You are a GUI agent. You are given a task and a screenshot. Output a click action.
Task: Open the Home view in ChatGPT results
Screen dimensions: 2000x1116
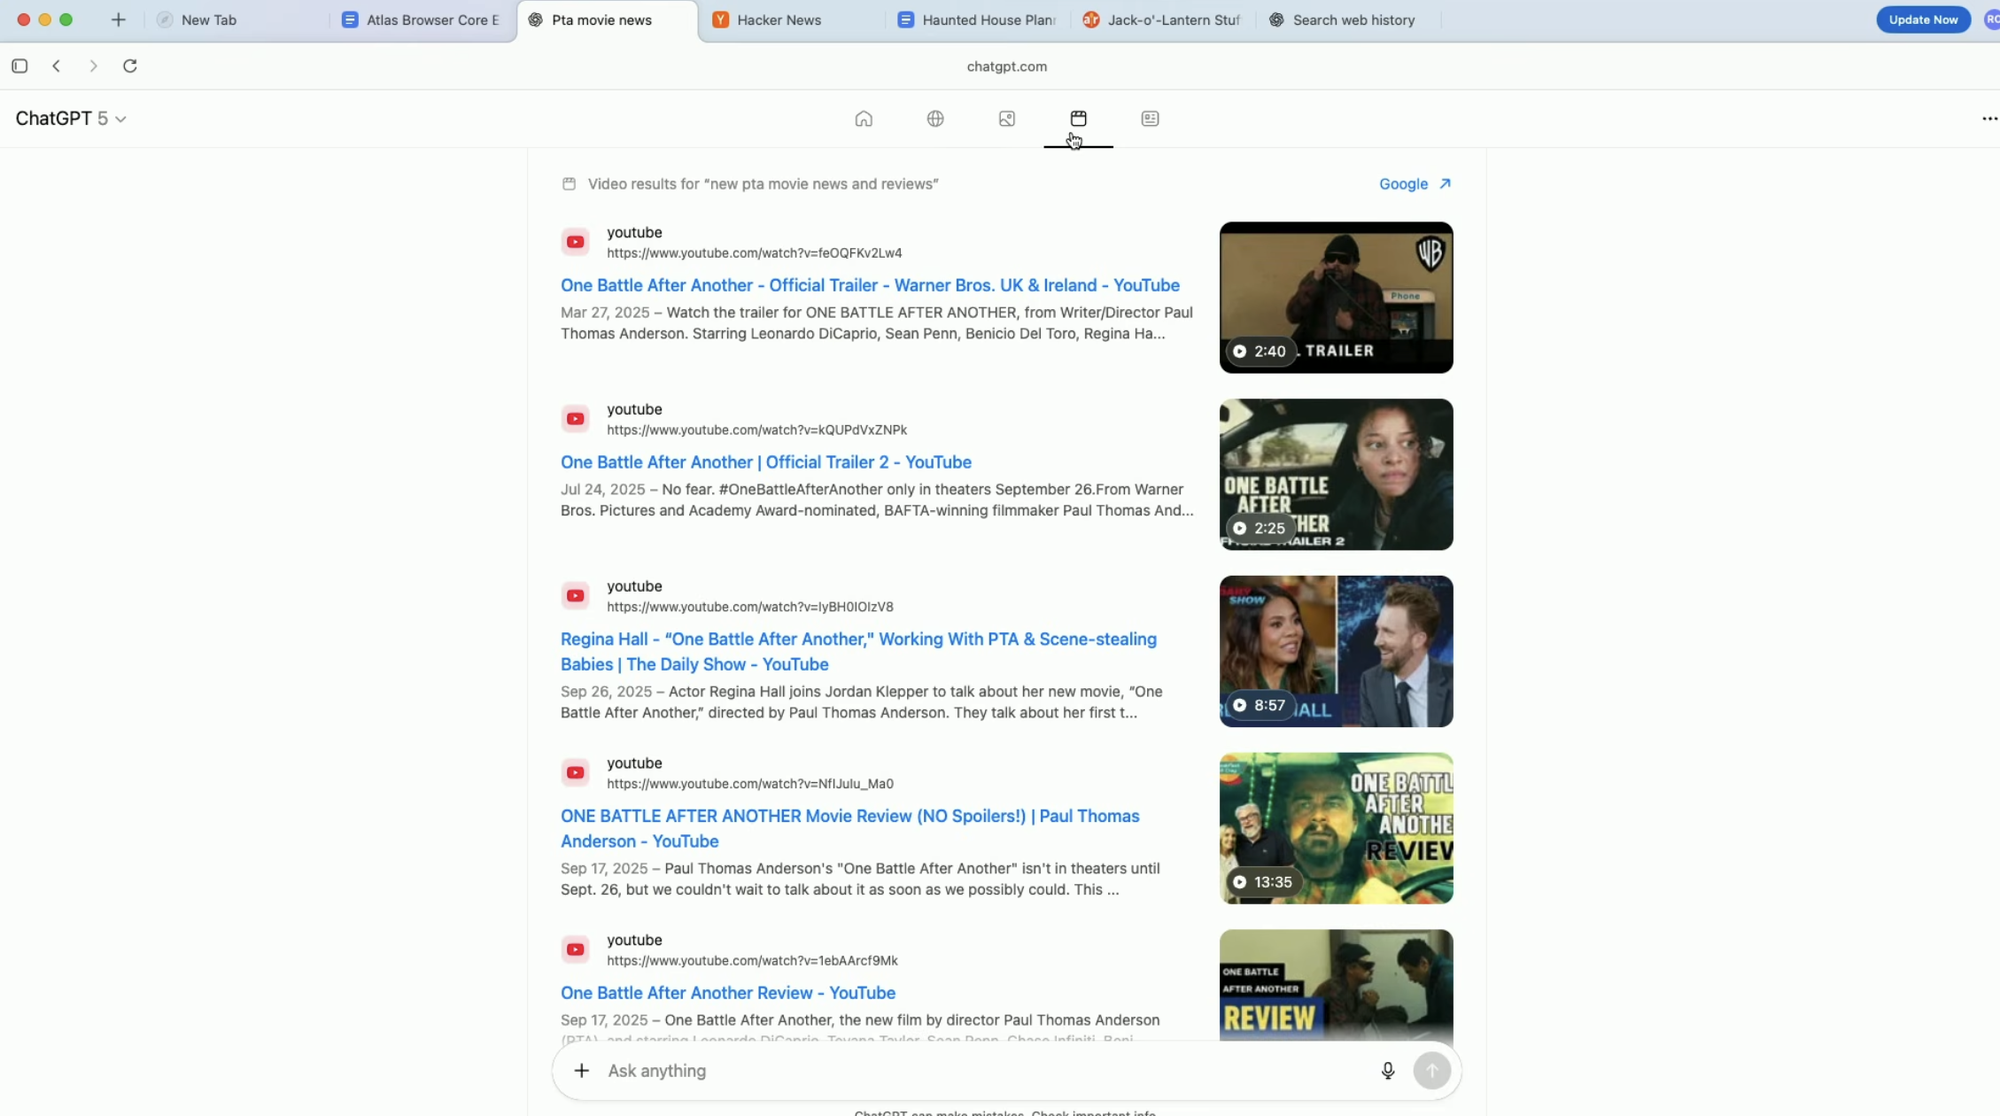pyautogui.click(x=863, y=118)
